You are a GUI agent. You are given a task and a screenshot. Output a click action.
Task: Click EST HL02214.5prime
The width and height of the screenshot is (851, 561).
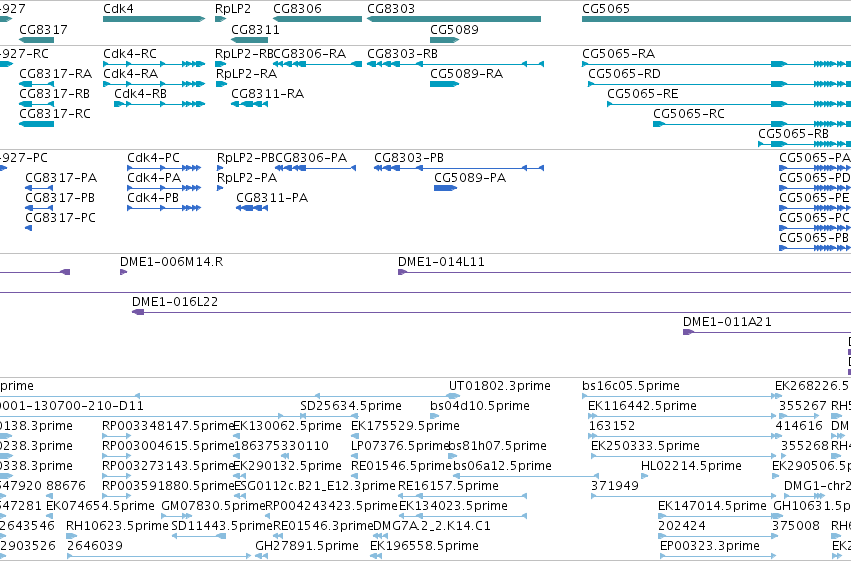coord(691,467)
